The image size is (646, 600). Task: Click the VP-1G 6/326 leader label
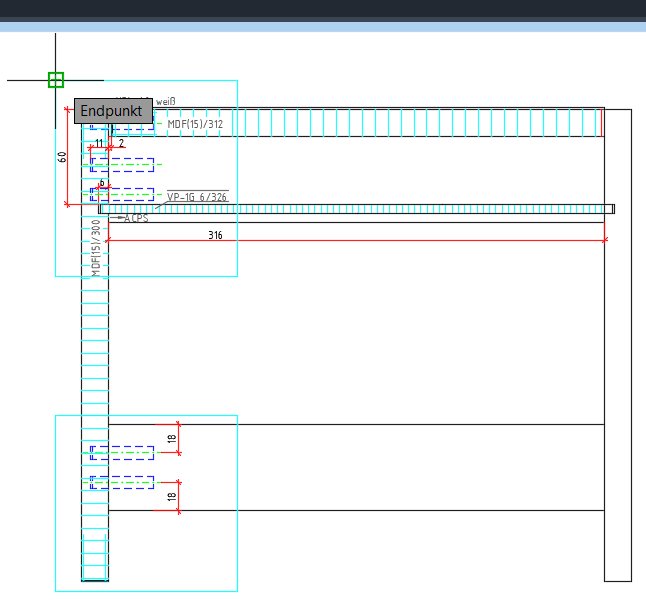197,197
